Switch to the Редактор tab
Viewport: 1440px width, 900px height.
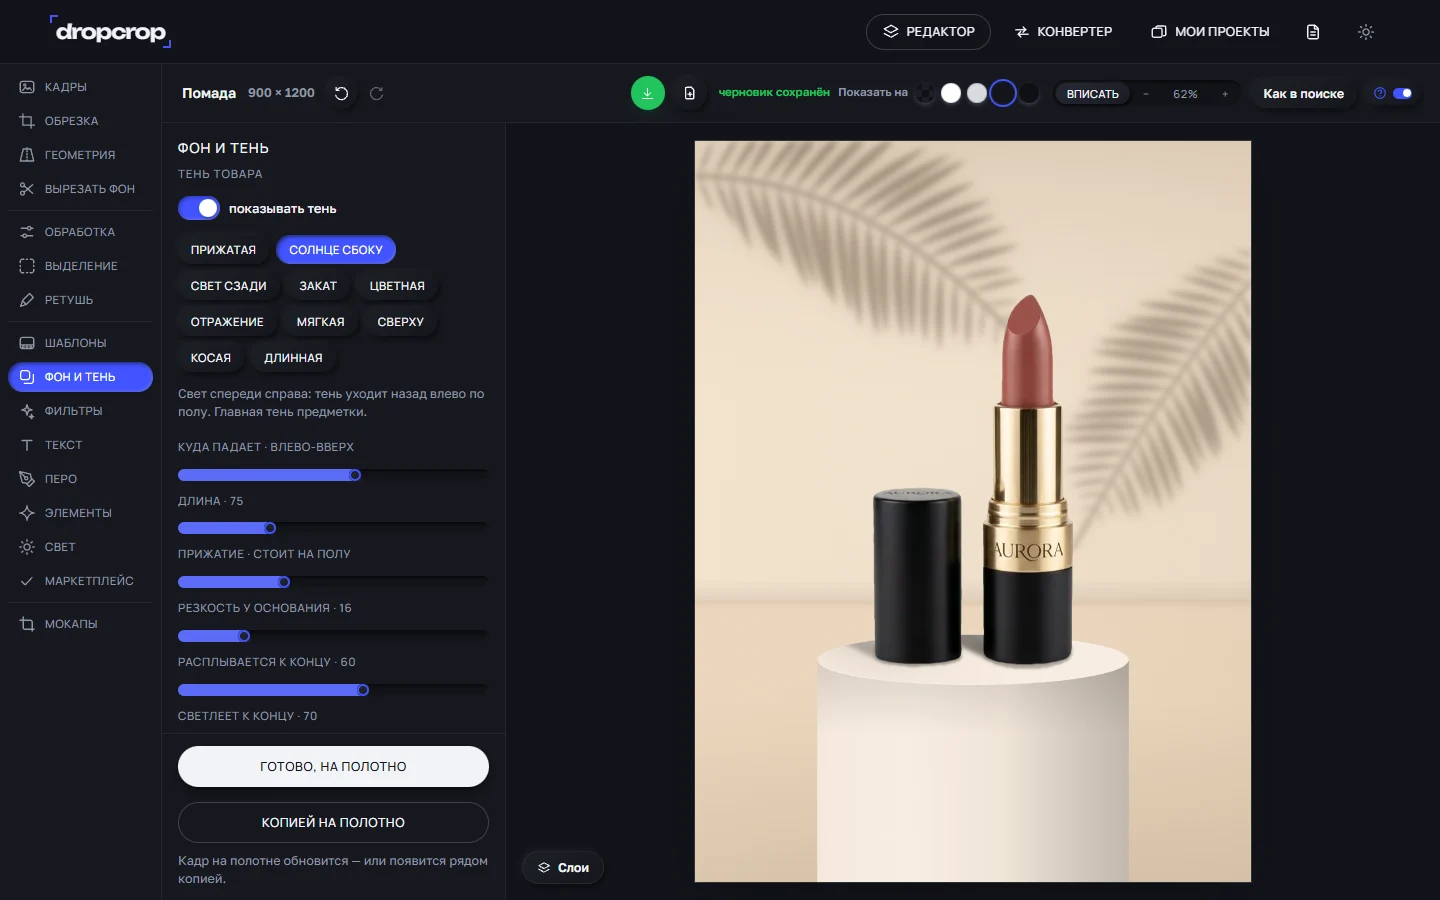(x=928, y=32)
